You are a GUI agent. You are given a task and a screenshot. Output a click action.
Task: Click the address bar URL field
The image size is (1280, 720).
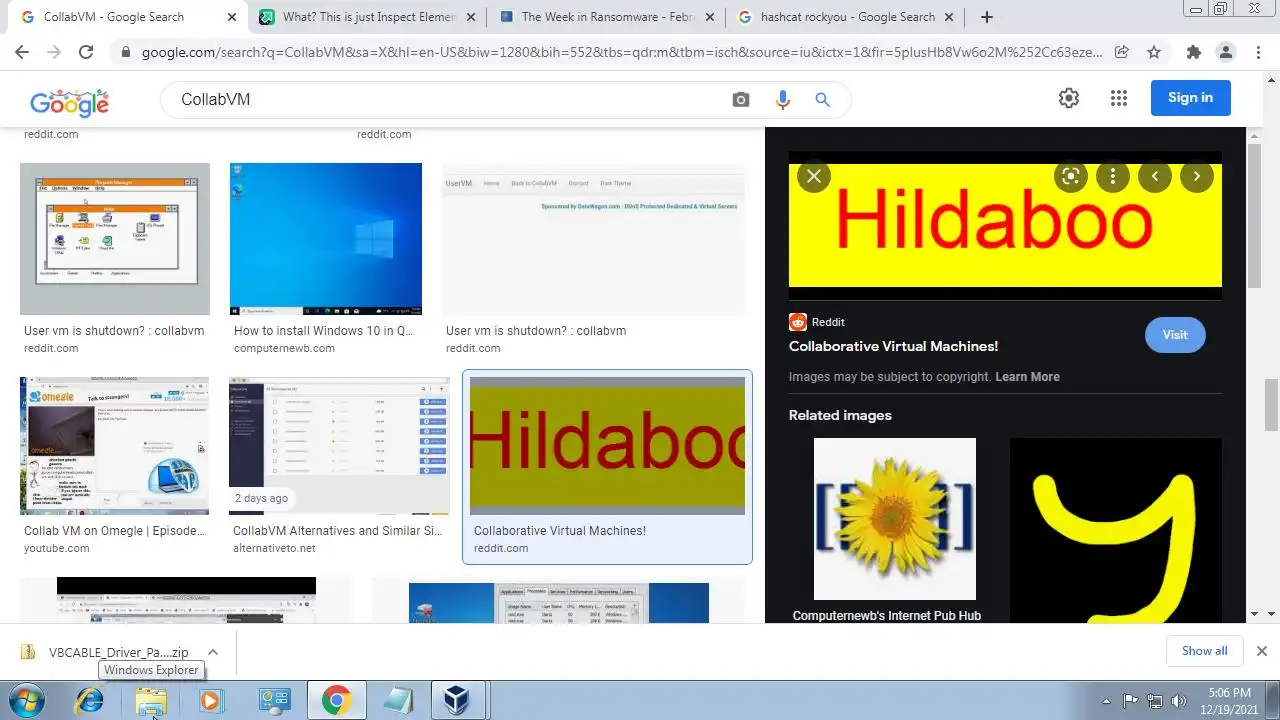pos(620,52)
